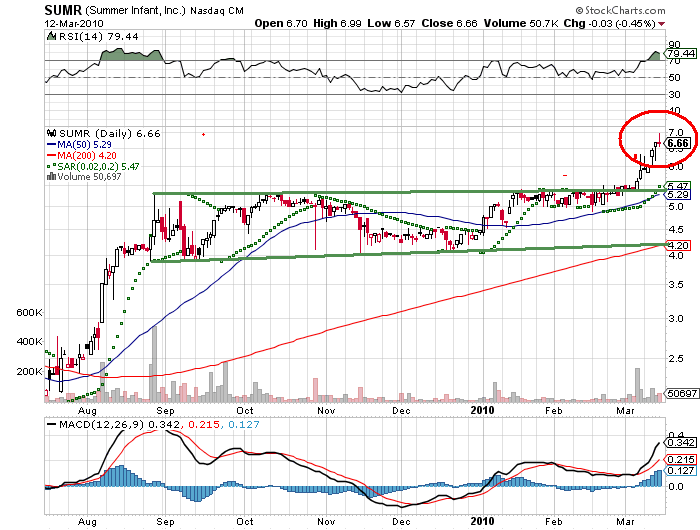Click the 50 level on RSI axis
Viewport: 700px width, 530px height.
pos(674,78)
